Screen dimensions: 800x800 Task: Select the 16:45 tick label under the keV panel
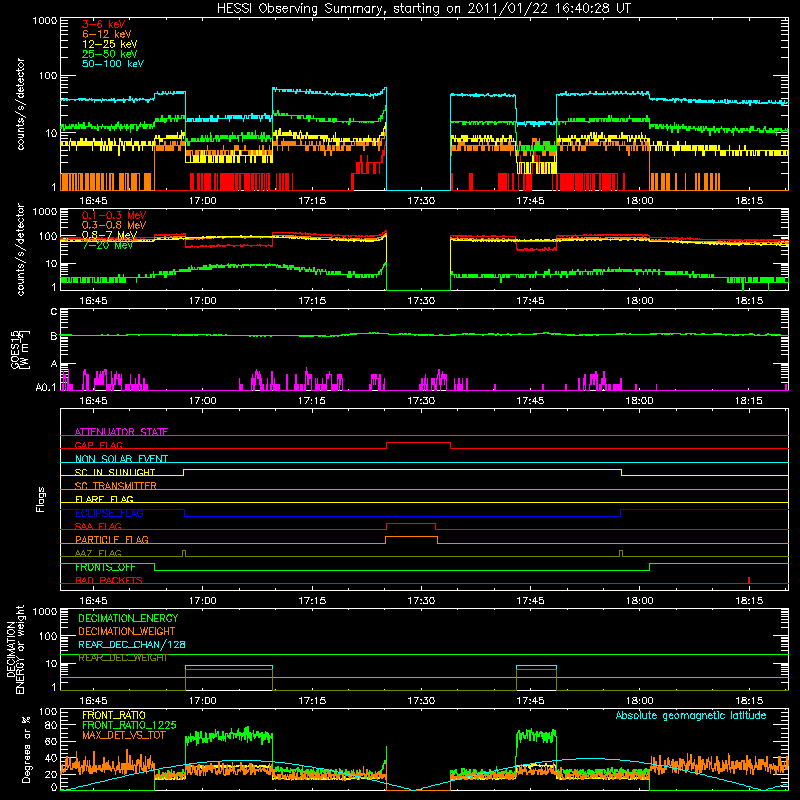pyautogui.click(x=93, y=201)
